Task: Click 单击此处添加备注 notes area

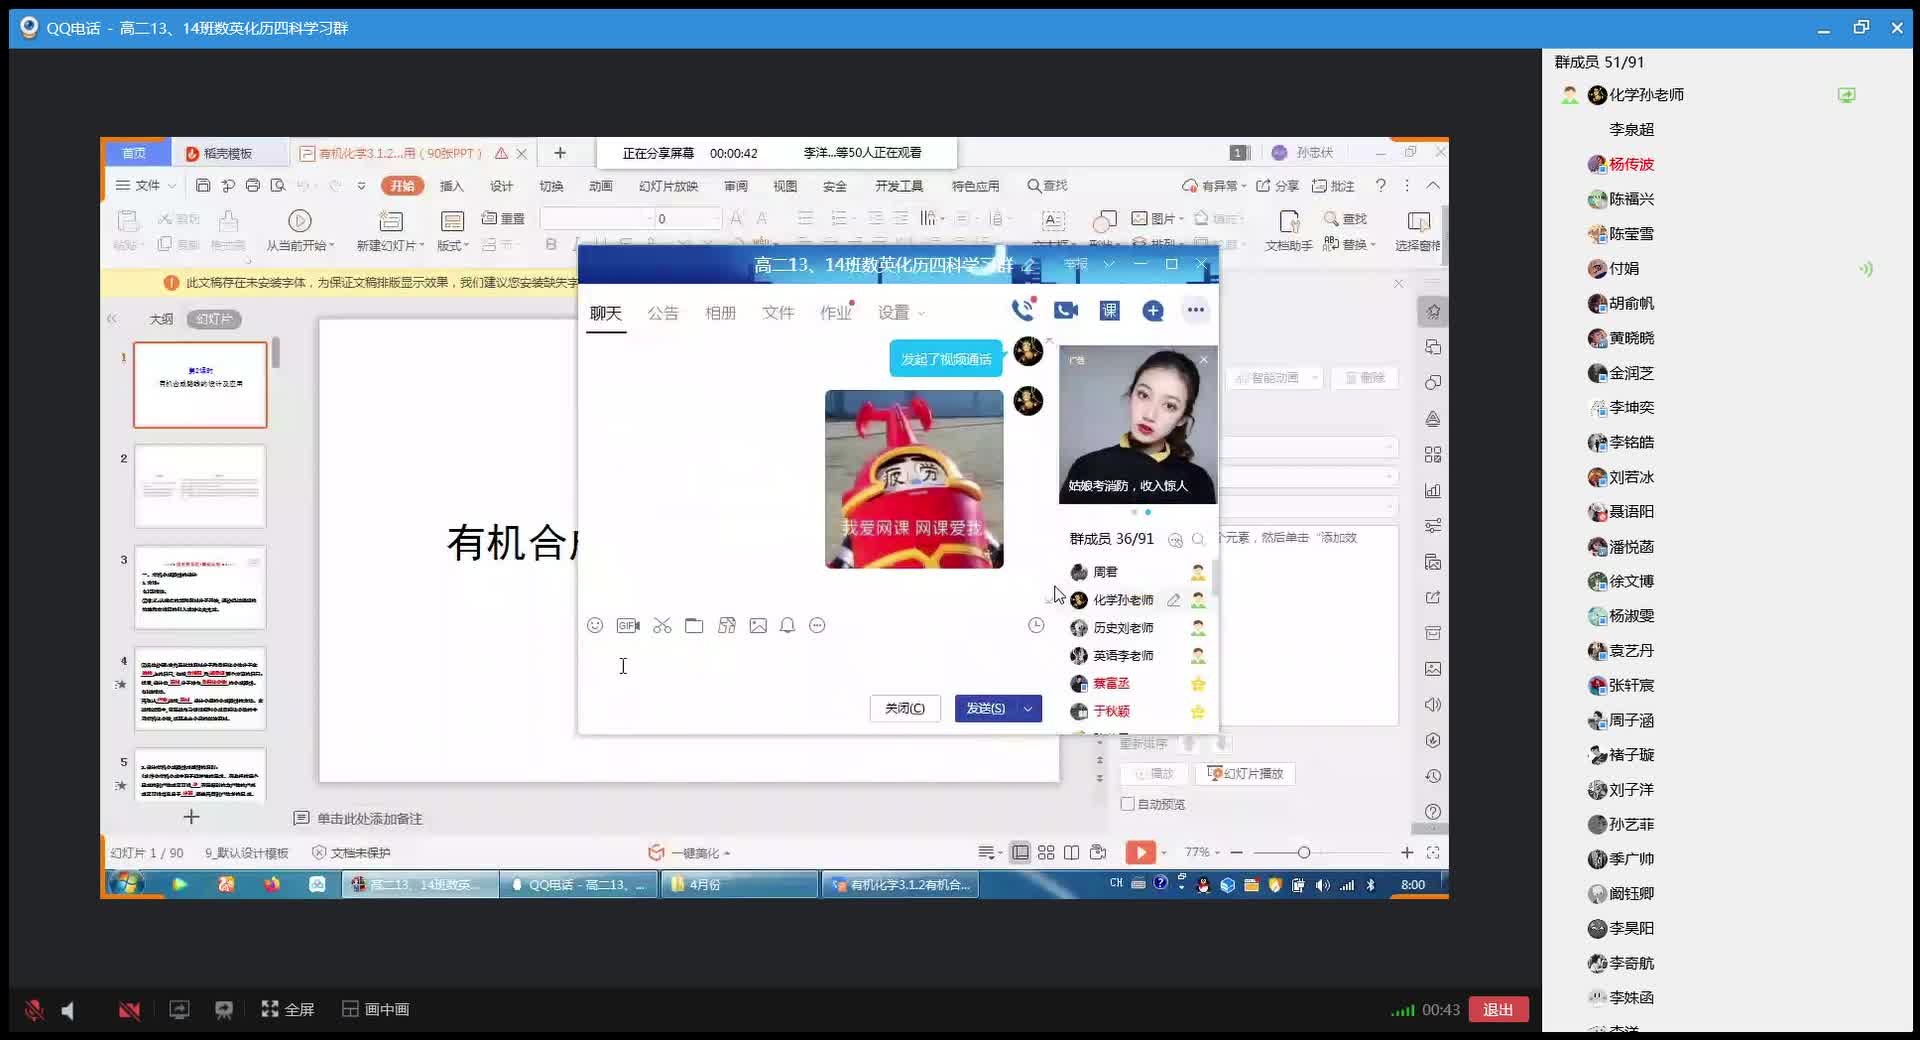Action: click(x=370, y=819)
